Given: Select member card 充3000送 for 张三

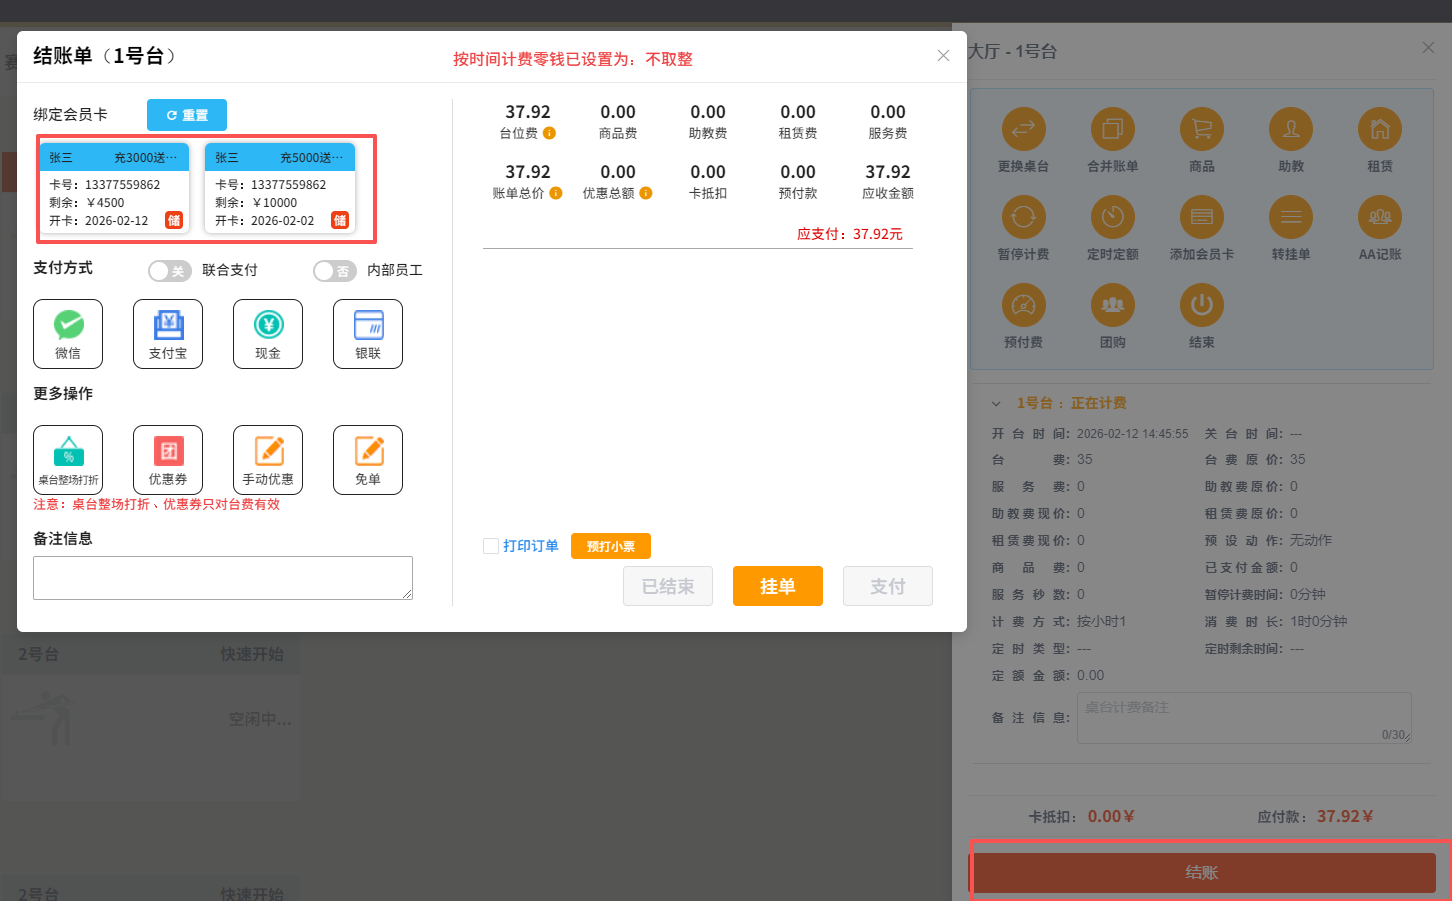Looking at the screenshot, I should (114, 187).
